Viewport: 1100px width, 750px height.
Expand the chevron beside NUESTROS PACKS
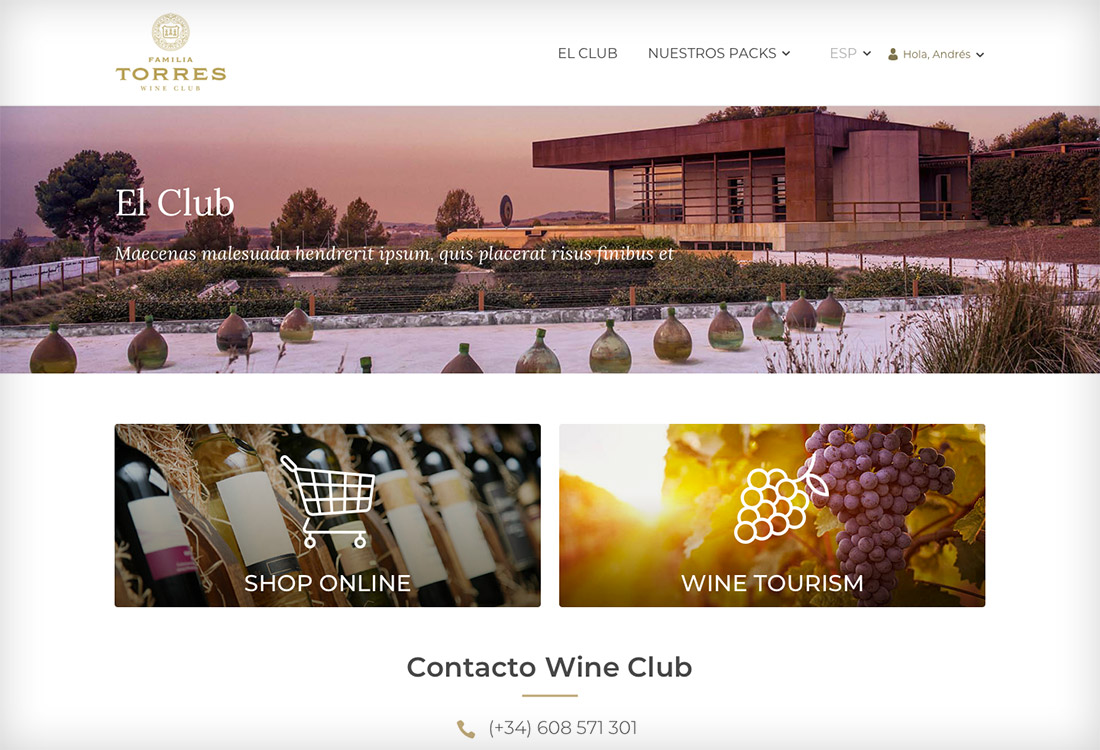point(786,53)
